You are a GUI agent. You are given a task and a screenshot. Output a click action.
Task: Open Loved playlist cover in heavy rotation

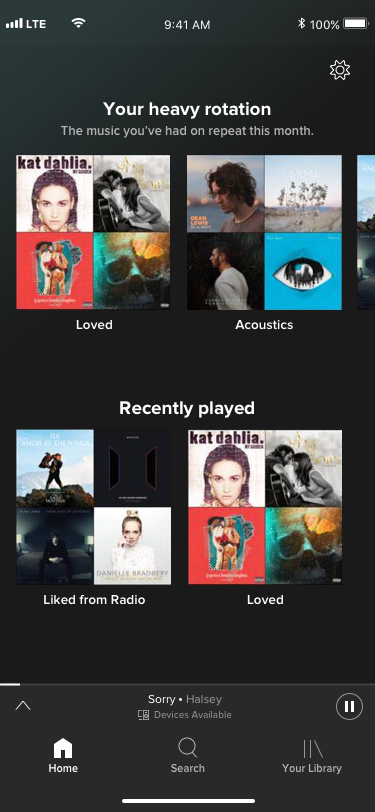(x=93, y=232)
